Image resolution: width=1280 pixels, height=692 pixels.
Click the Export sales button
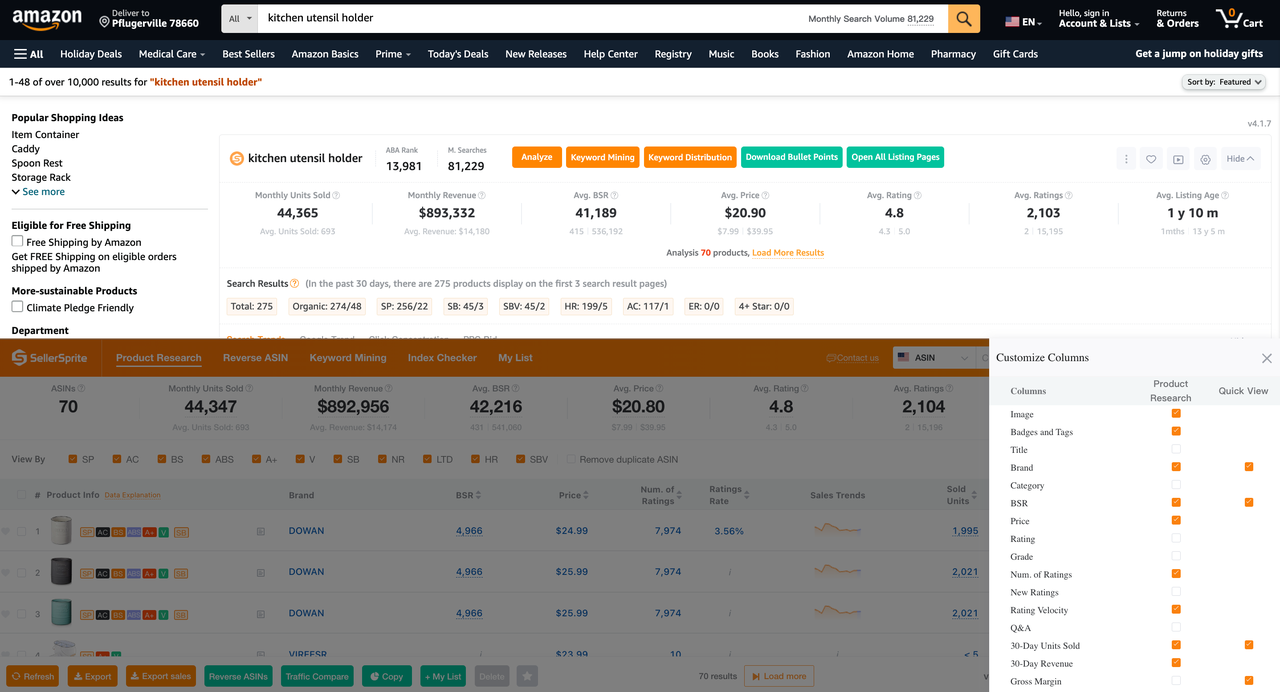pos(160,677)
